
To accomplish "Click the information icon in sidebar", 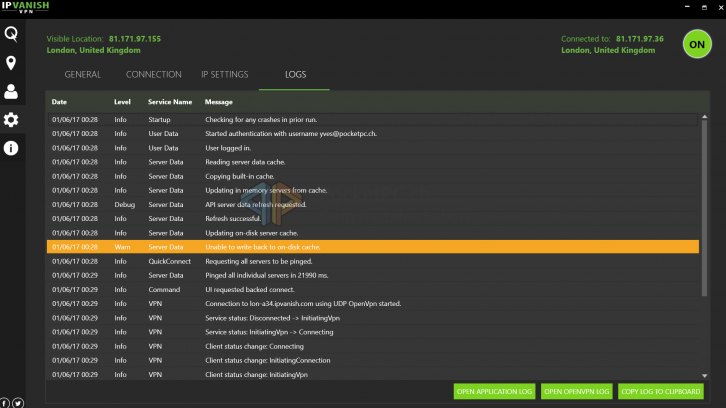I will 11,148.
